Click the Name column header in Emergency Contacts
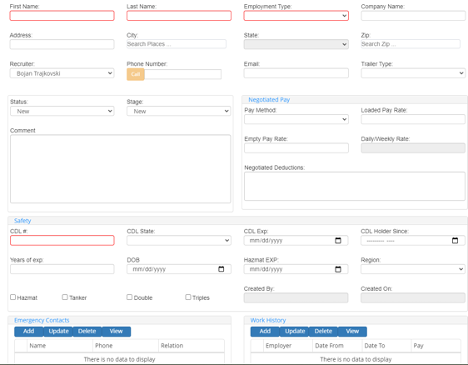 pos(59,346)
